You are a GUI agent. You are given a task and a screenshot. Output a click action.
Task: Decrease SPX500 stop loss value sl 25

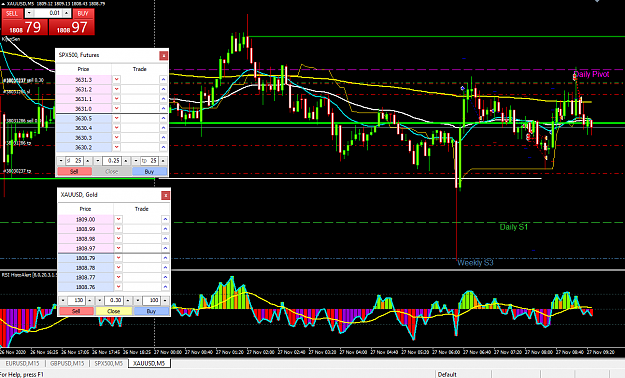pos(61,161)
